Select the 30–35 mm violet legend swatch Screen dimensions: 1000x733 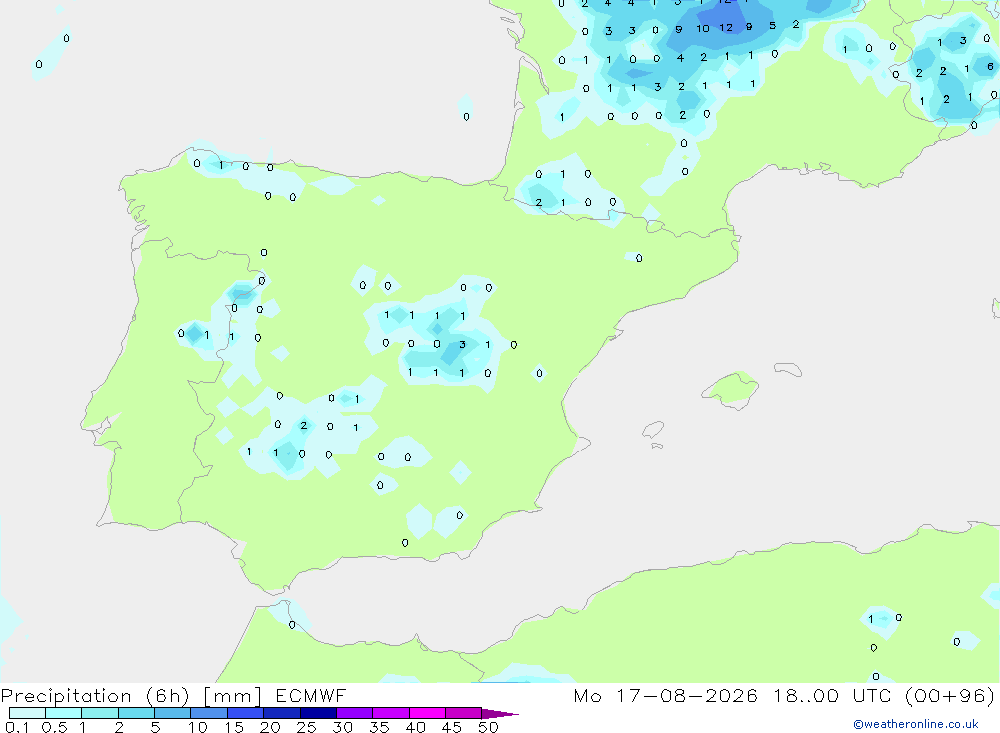tap(354, 713)
